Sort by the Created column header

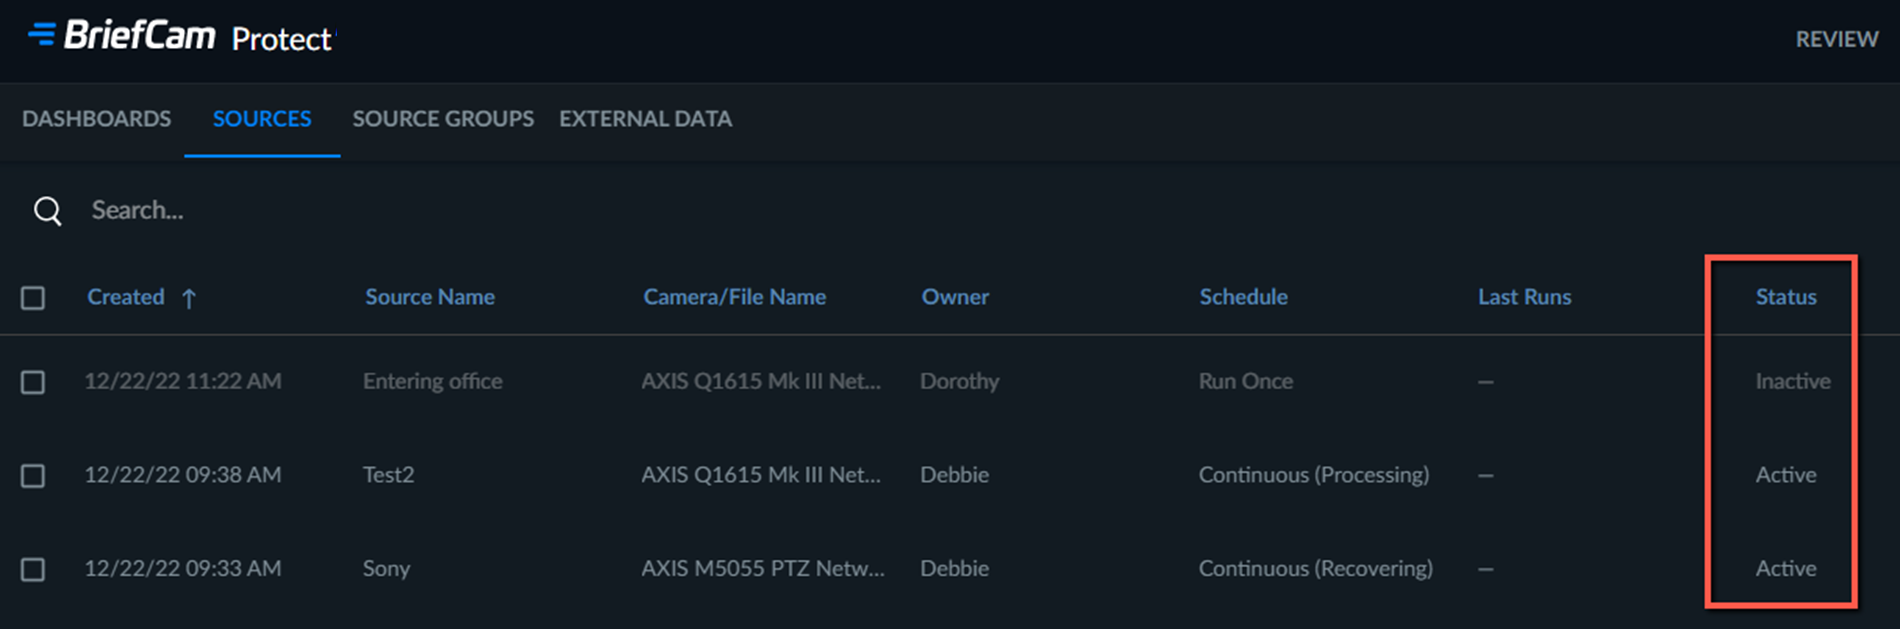(126, 297)
